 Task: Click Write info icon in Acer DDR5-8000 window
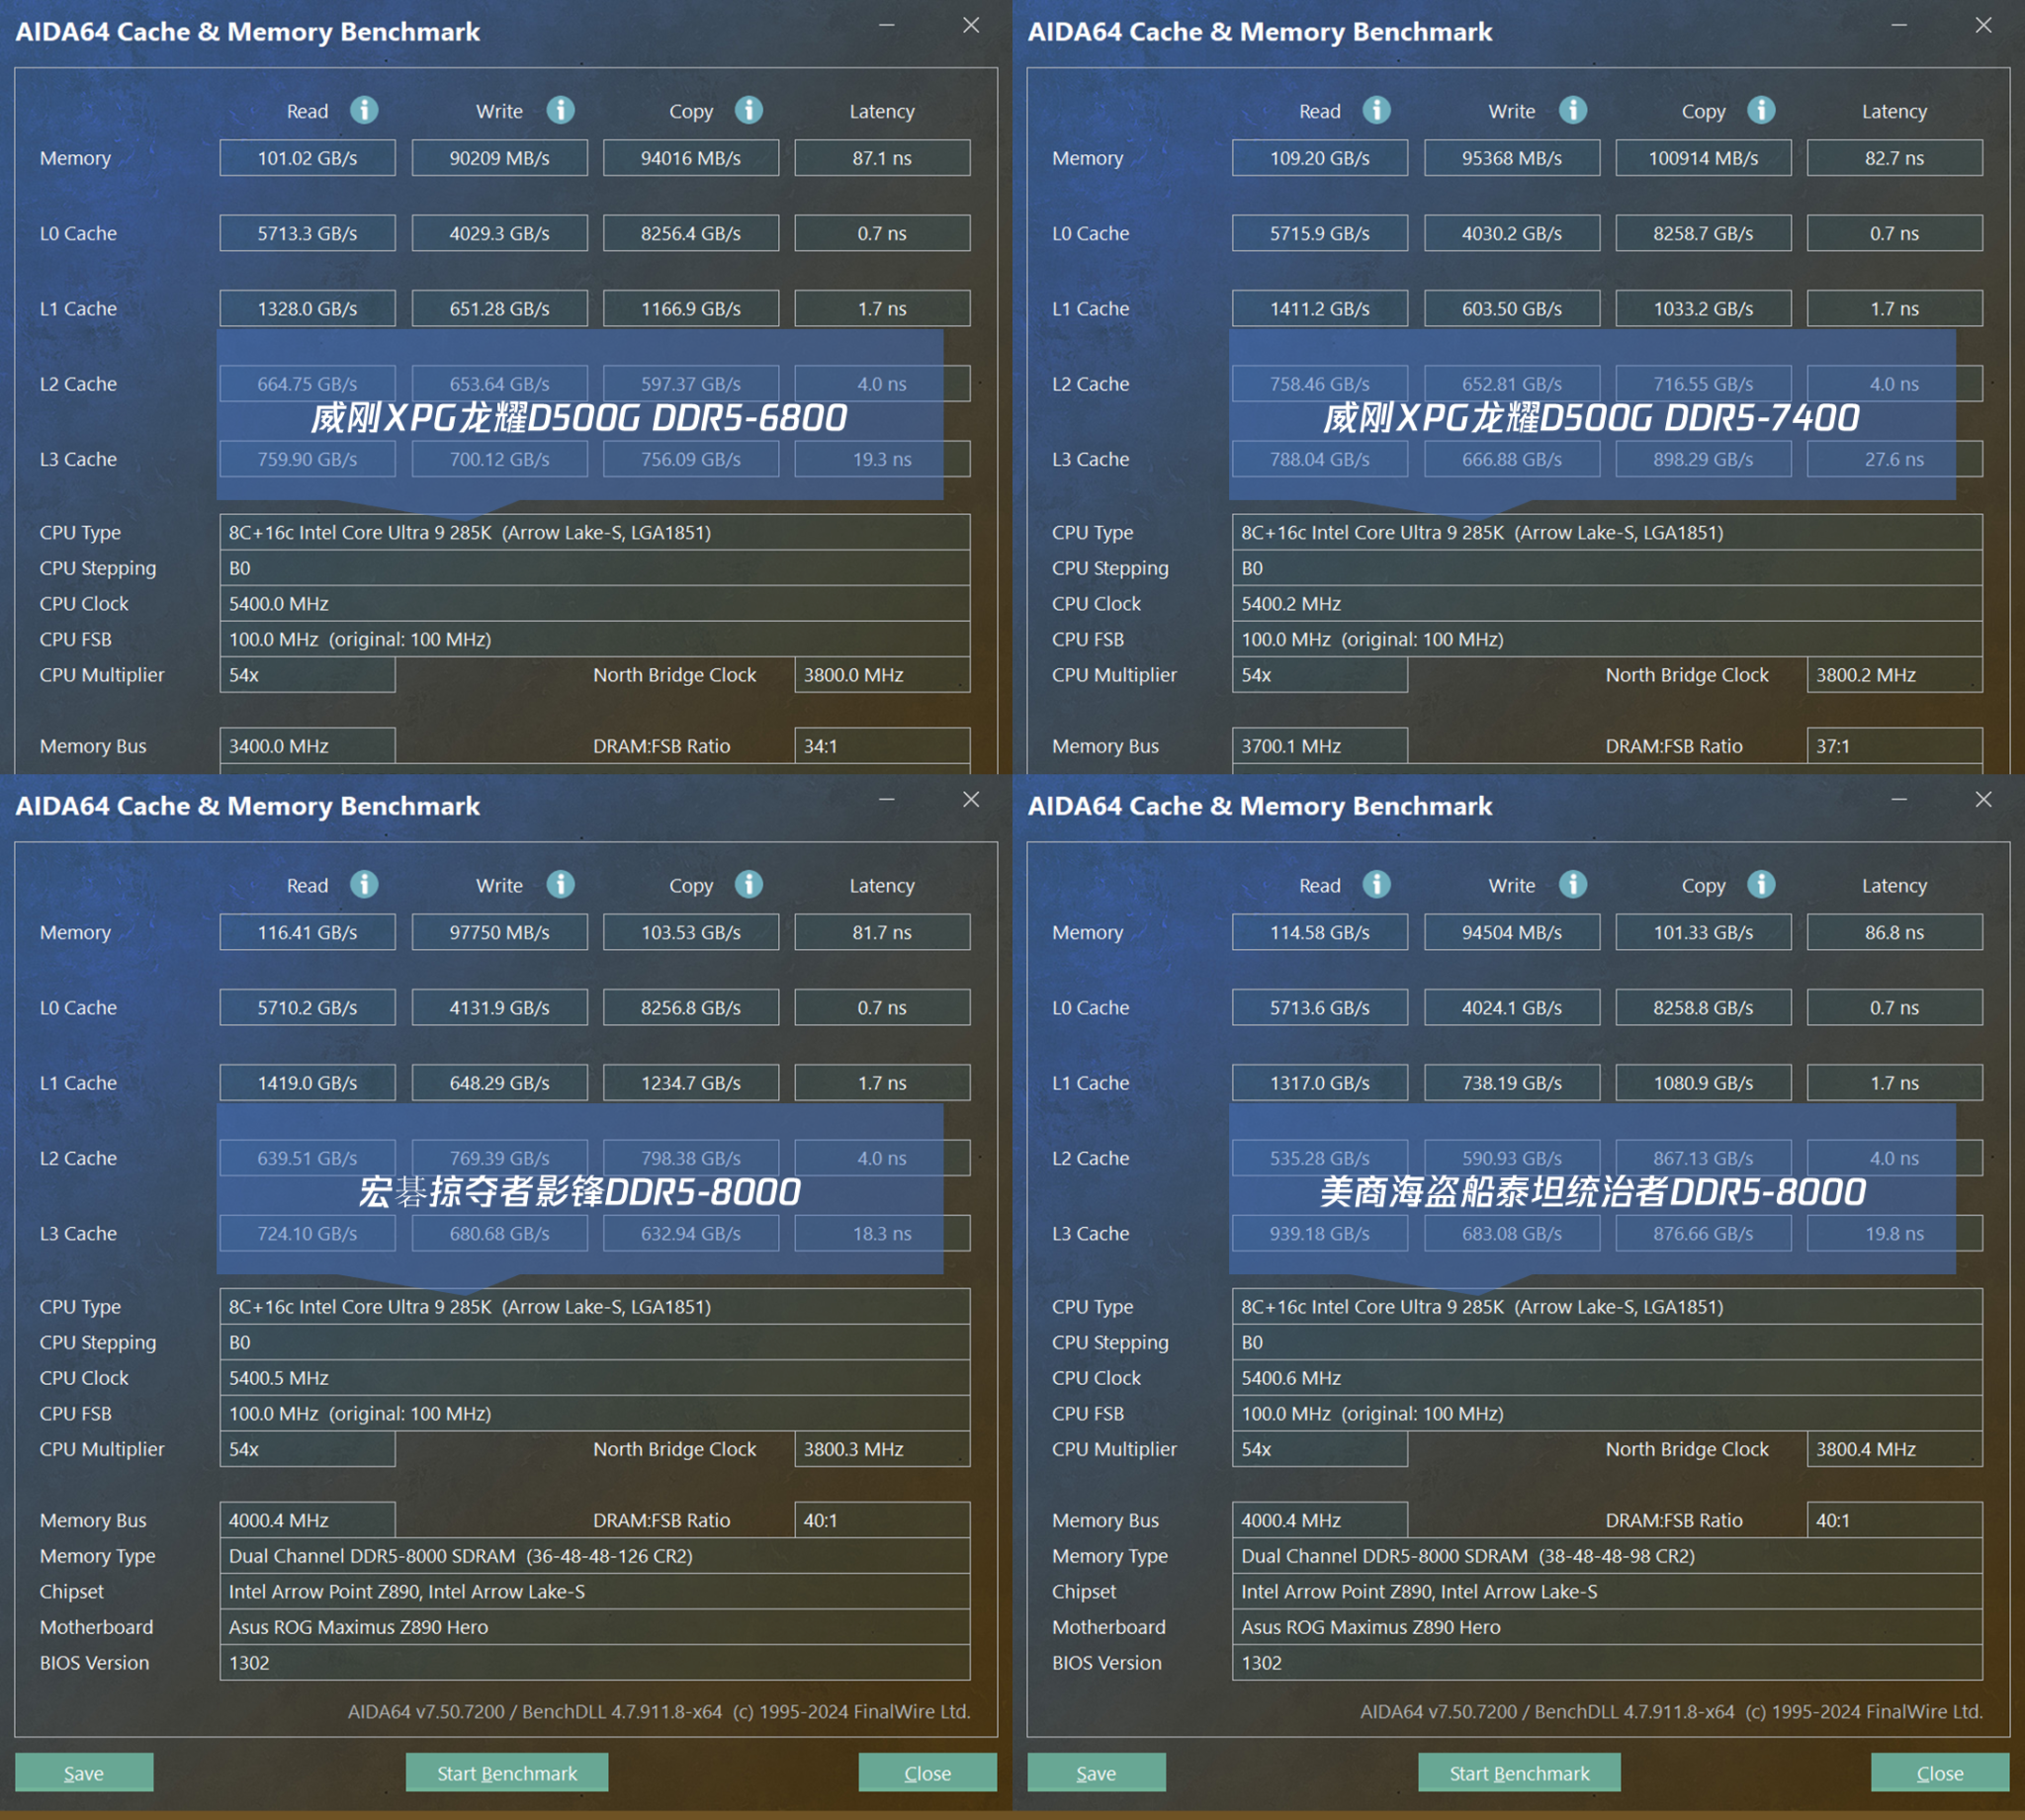pyautogui.click(x=561, y=884)
